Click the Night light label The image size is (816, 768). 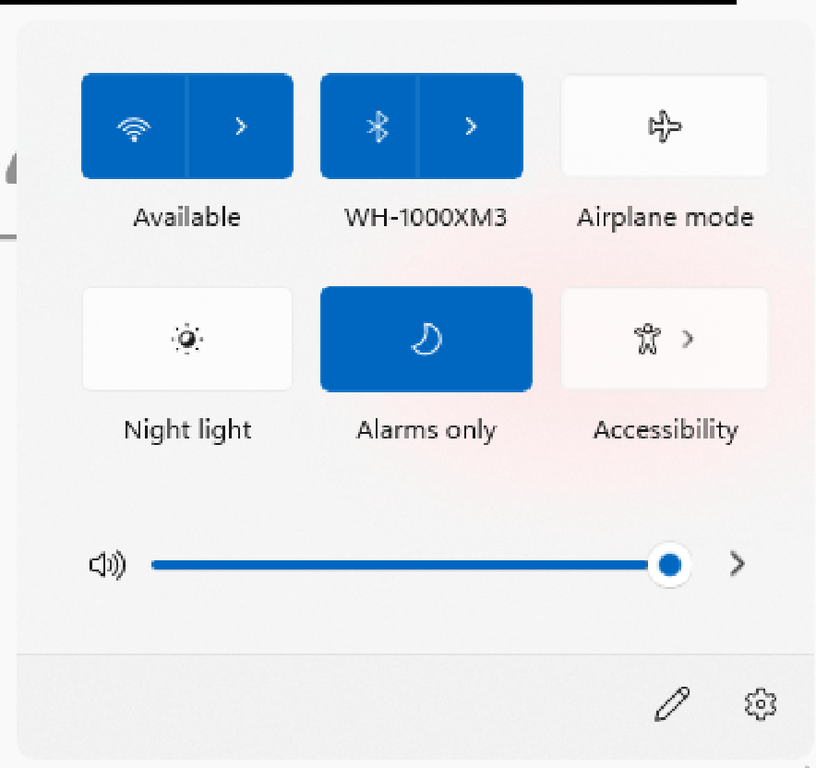tap(187, 430)
